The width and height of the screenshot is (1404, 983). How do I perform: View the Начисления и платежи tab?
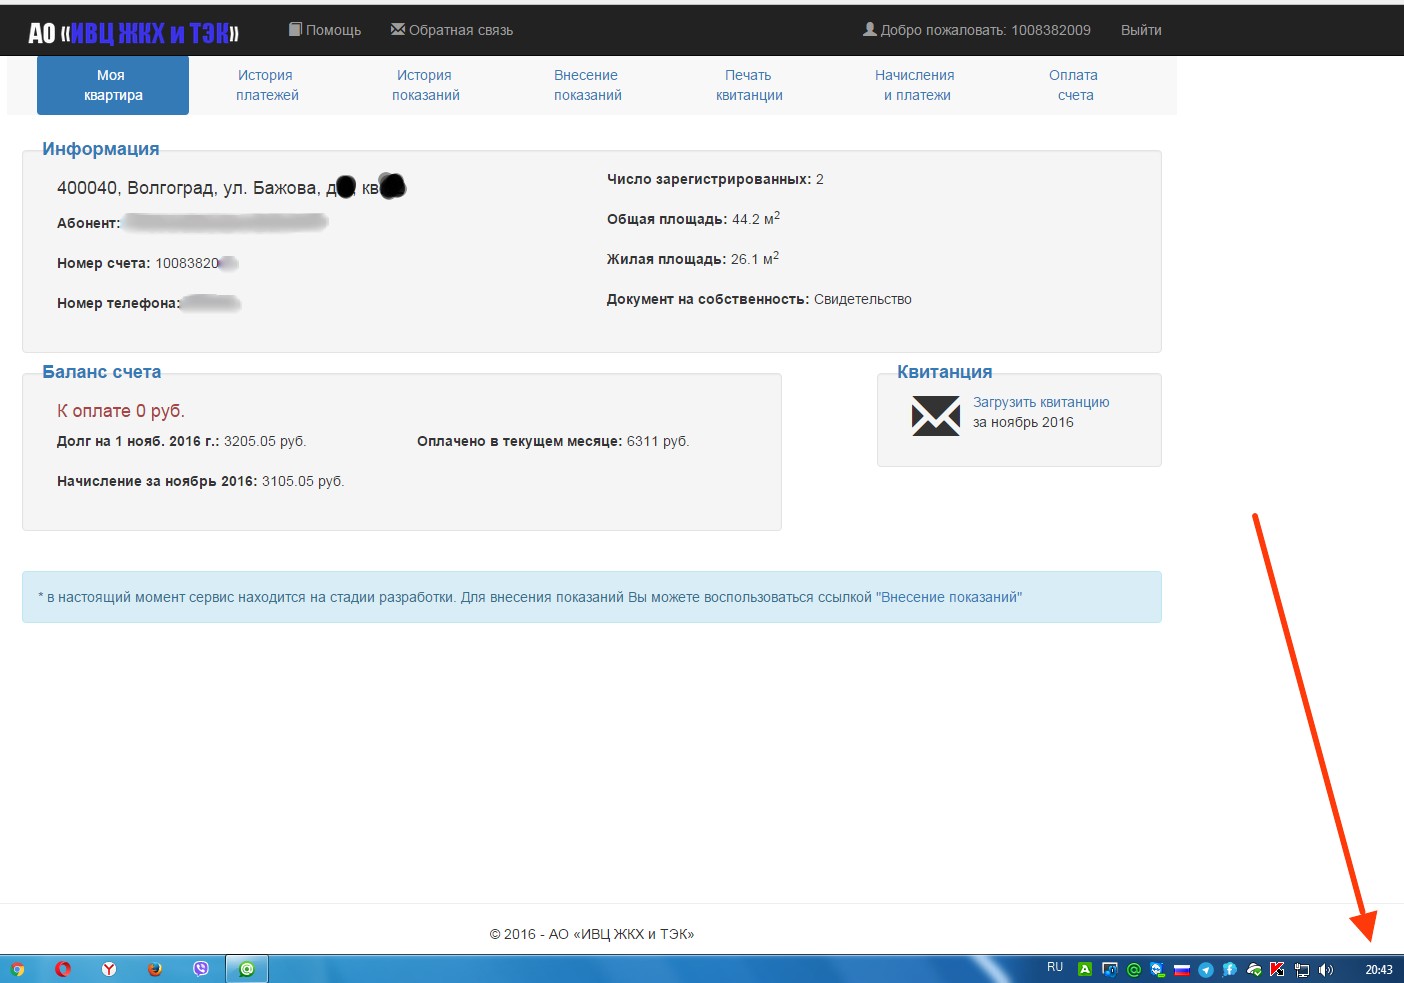coord(916,85)
